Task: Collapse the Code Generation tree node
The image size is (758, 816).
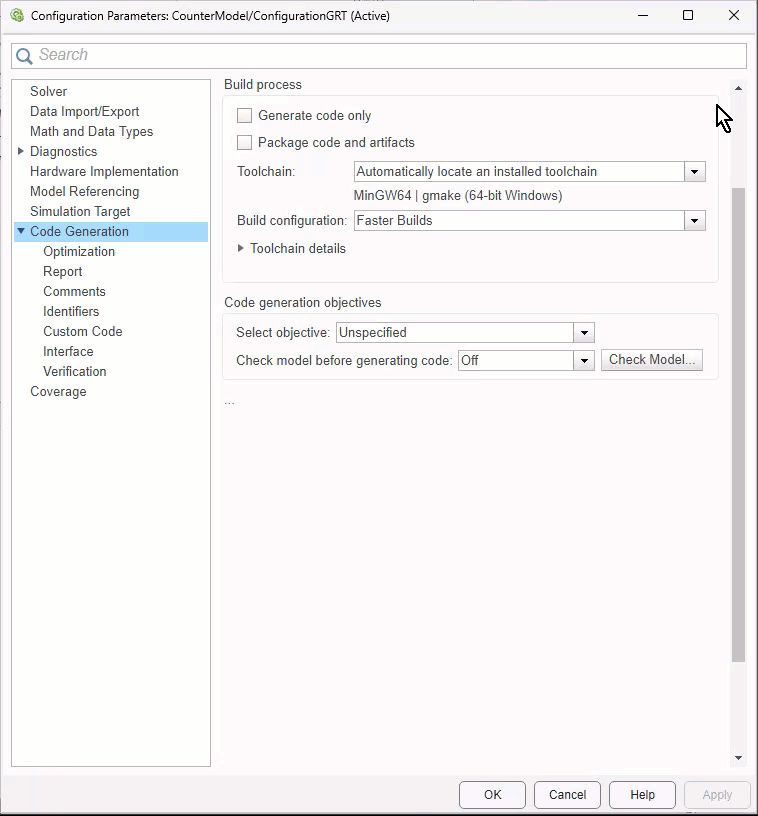Action: pyautogui.click(x=21, y=232)
